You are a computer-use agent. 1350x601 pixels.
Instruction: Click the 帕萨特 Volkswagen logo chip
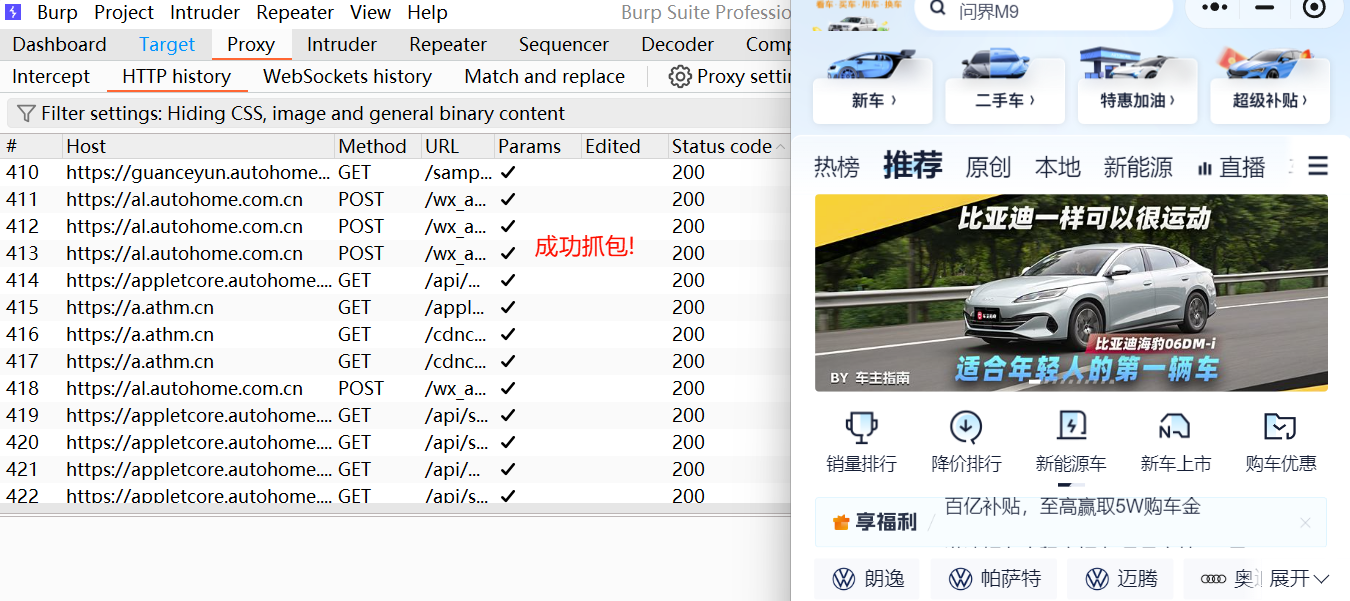click(x=993, y=579)
